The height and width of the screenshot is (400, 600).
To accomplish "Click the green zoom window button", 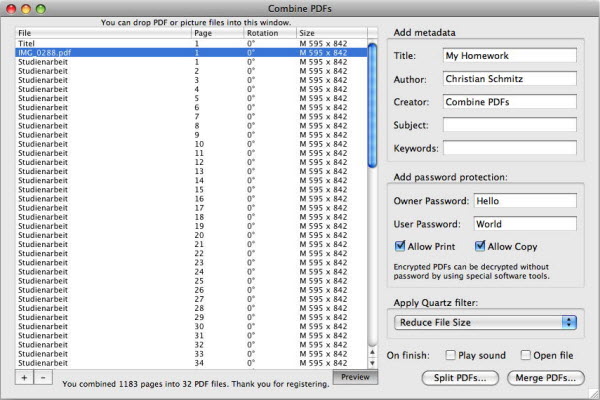I will click(41, 9).
